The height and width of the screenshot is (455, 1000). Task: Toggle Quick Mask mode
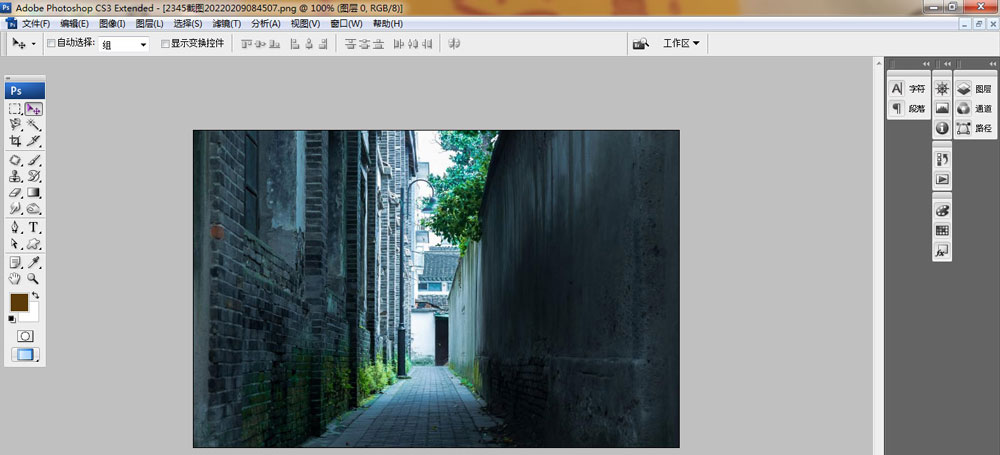click(25, 336)
